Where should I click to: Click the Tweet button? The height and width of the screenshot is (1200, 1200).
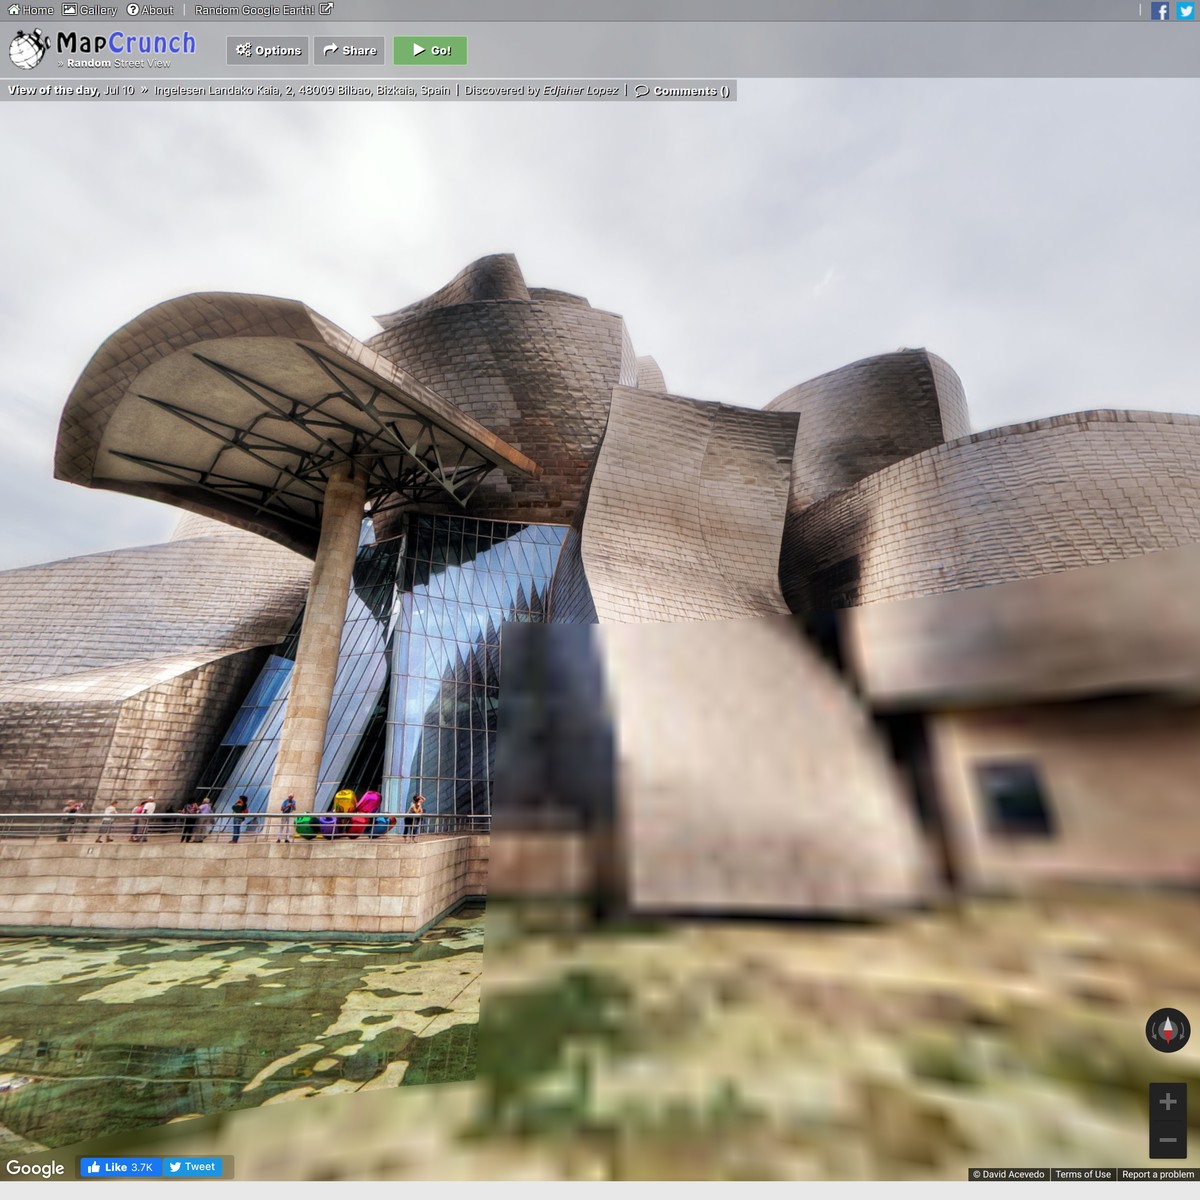pyautogui.click(x=191, y=1167)
